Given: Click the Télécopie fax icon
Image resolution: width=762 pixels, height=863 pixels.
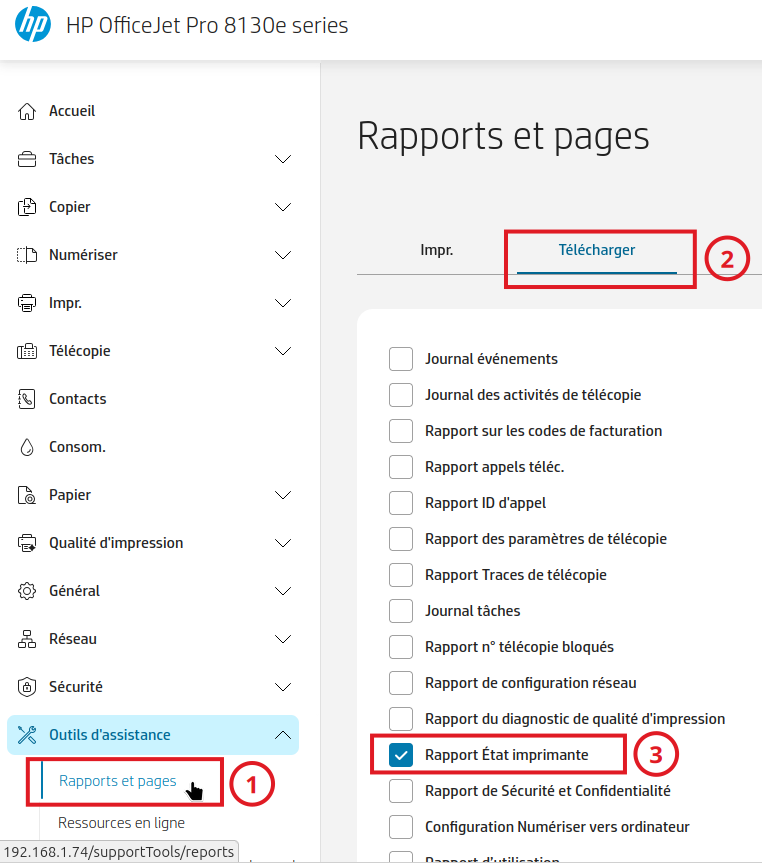Looking at the screenshot, I should tap(28, 351).
